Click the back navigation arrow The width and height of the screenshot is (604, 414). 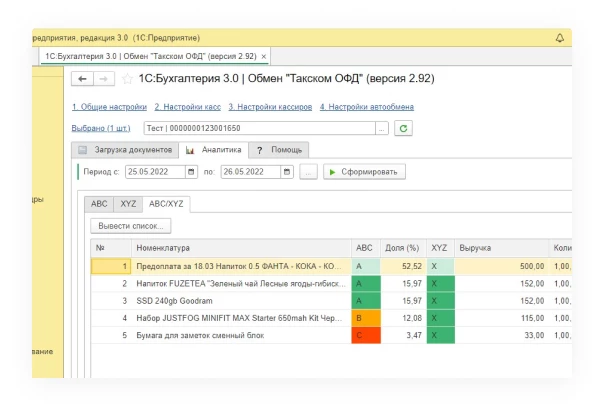pos(83,78)
